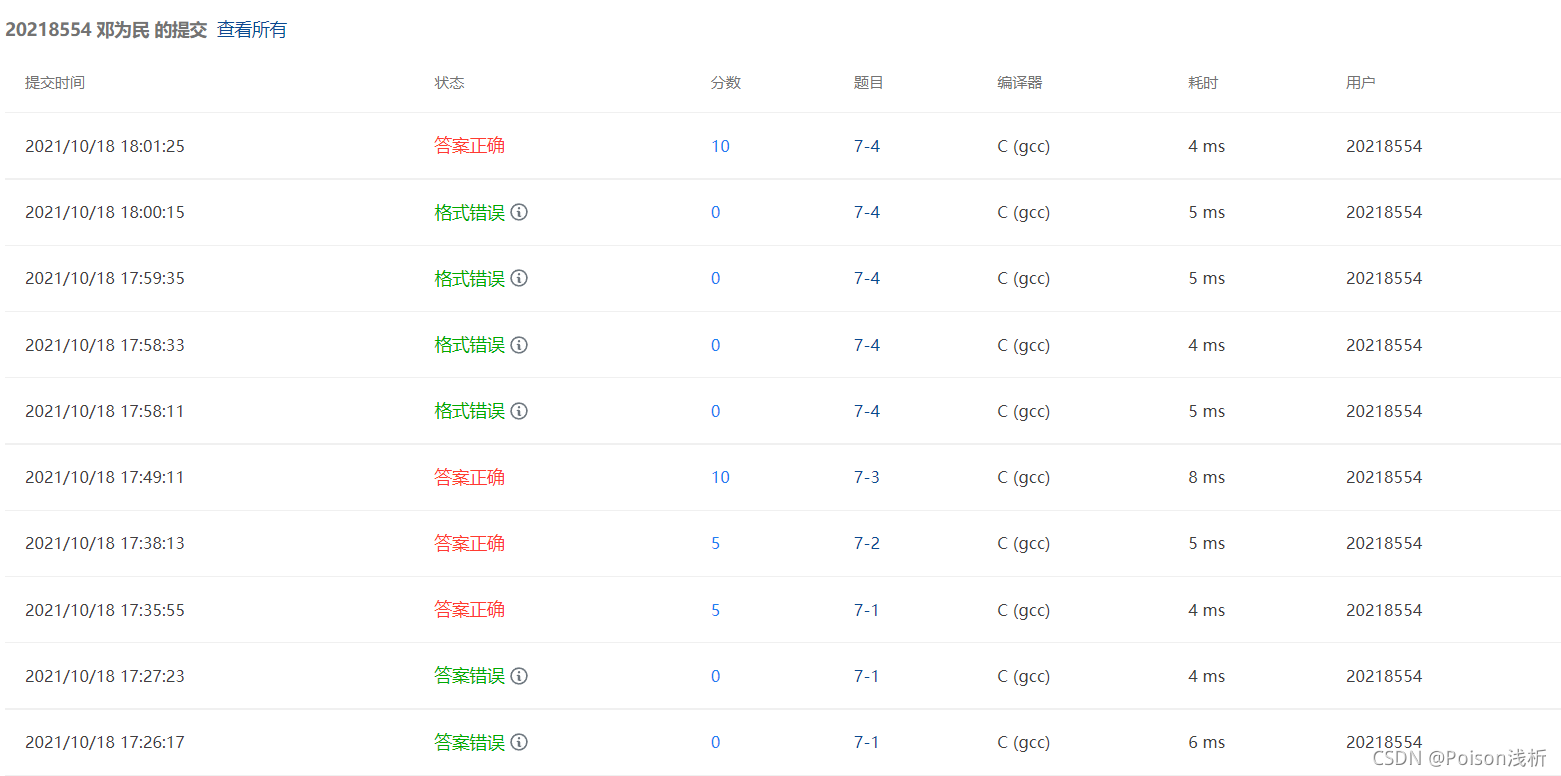This screenshot has height=776, width=1561.
Task: Select the 答案正确 status at 17:49:11
Action: 469,477
